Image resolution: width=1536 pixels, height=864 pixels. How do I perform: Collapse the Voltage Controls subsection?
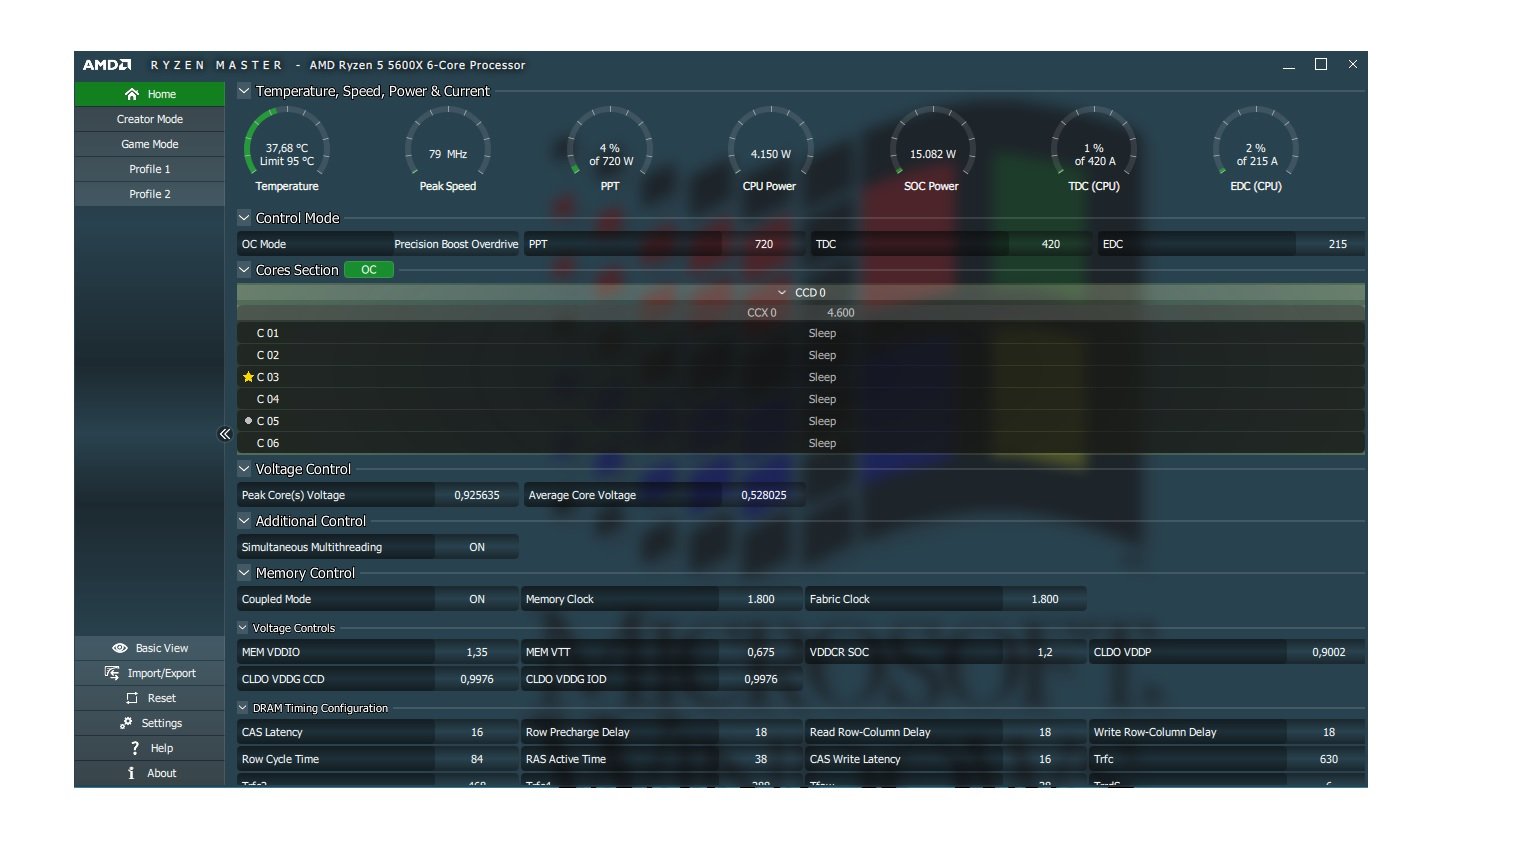click(242, 628)
